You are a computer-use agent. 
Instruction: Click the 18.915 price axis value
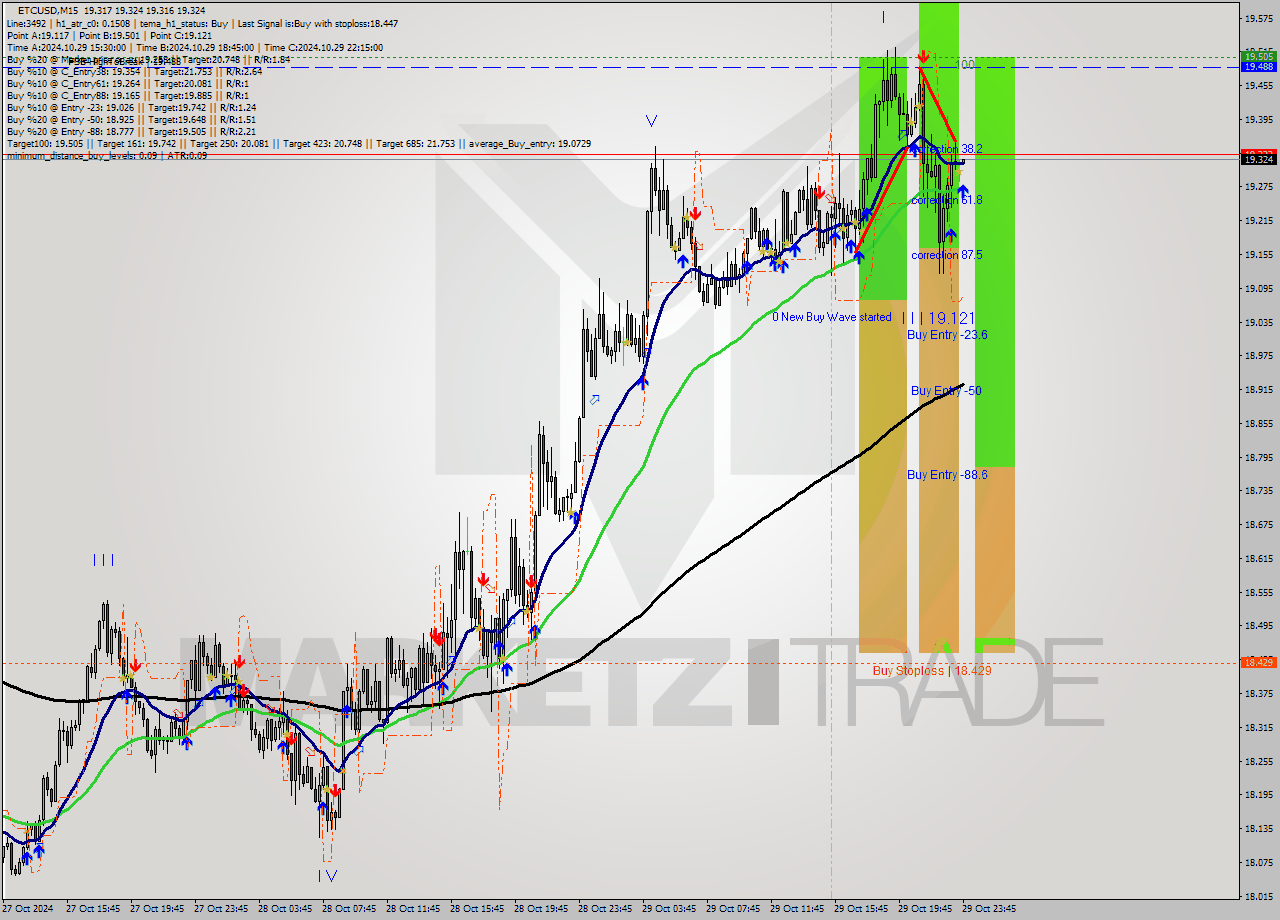tap(1259, 389)
